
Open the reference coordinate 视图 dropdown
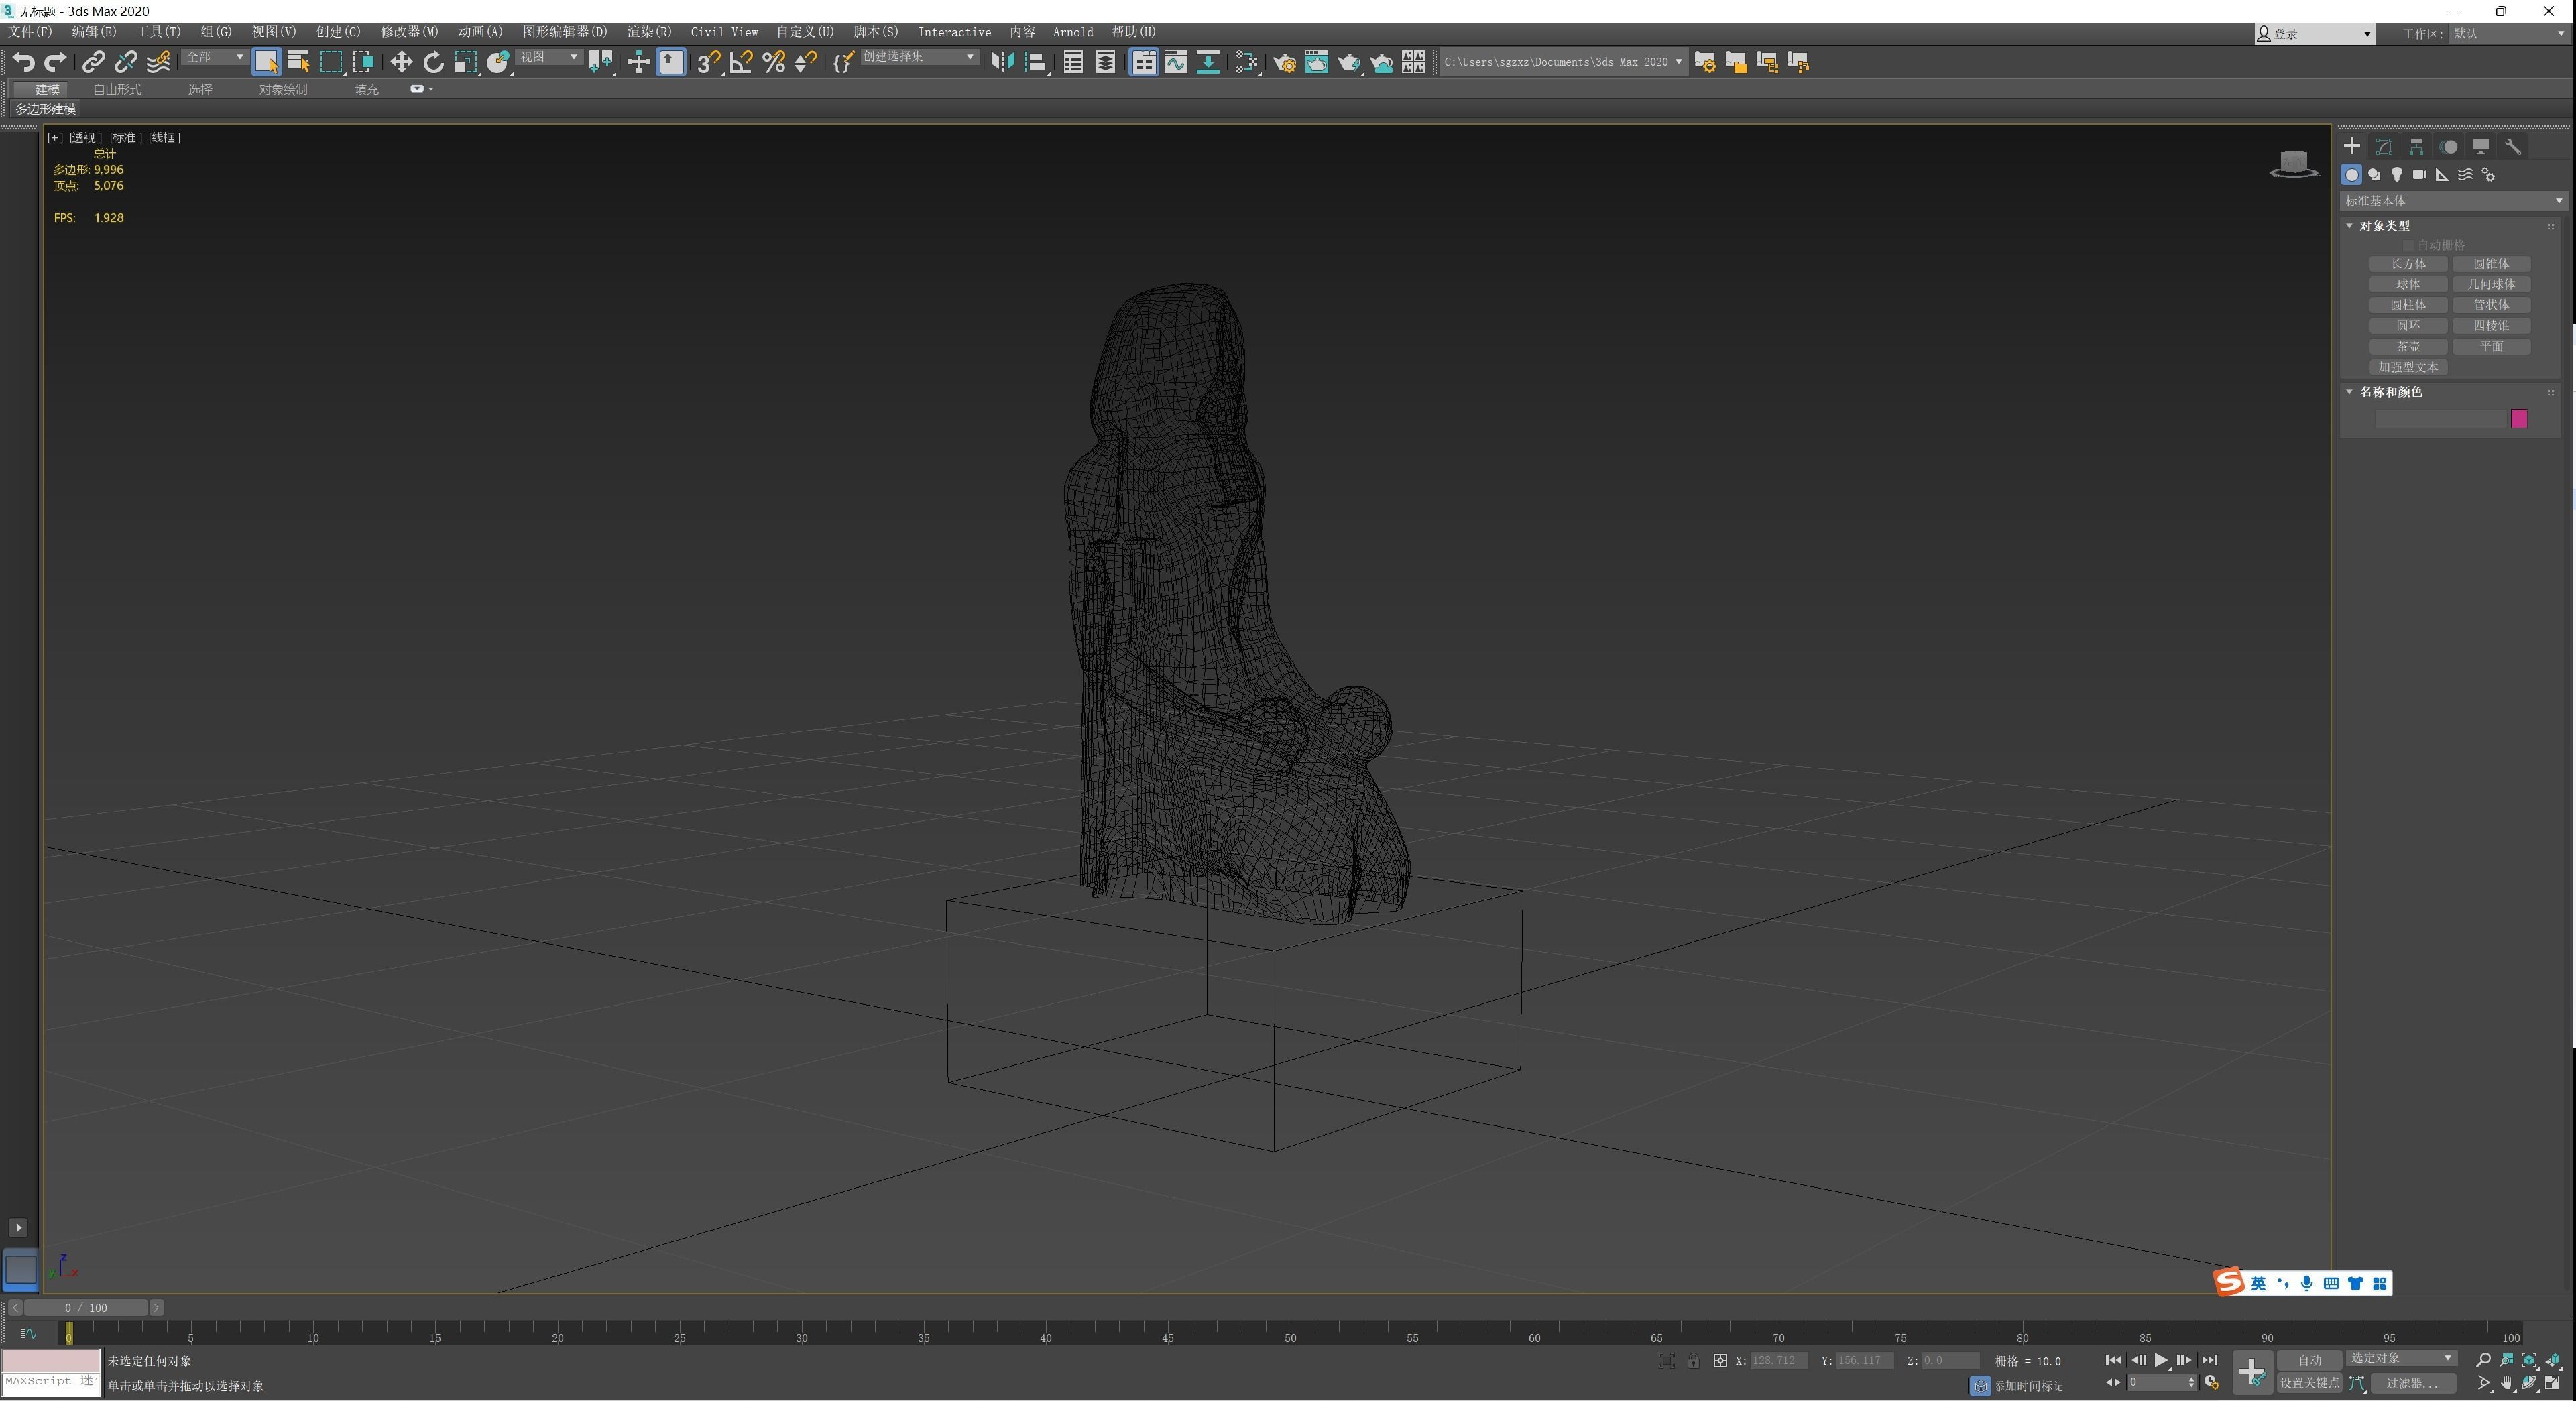[549, 58]
